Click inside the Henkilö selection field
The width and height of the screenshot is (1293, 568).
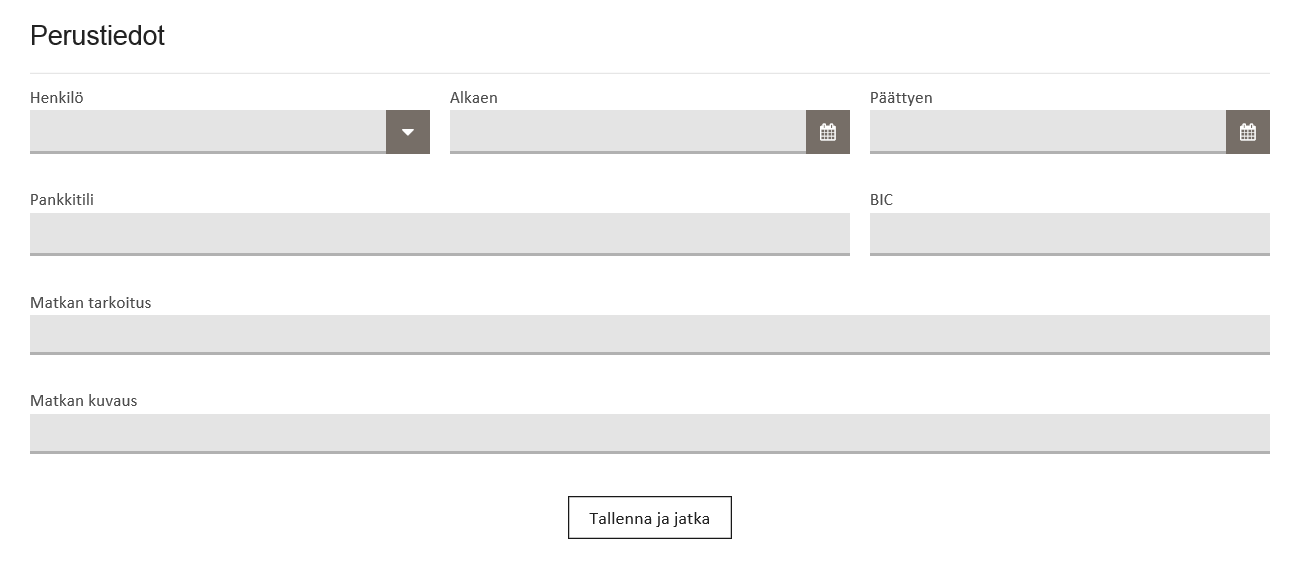208,132
